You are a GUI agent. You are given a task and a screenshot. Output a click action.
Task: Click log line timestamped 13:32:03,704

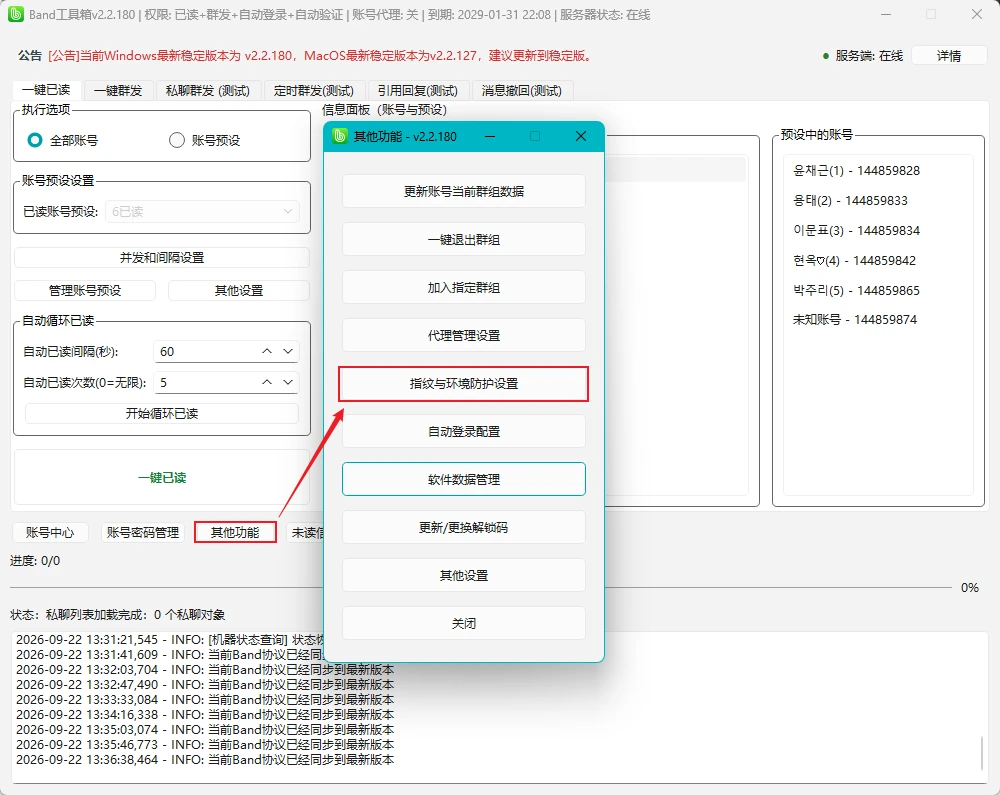tap(205, 669)
